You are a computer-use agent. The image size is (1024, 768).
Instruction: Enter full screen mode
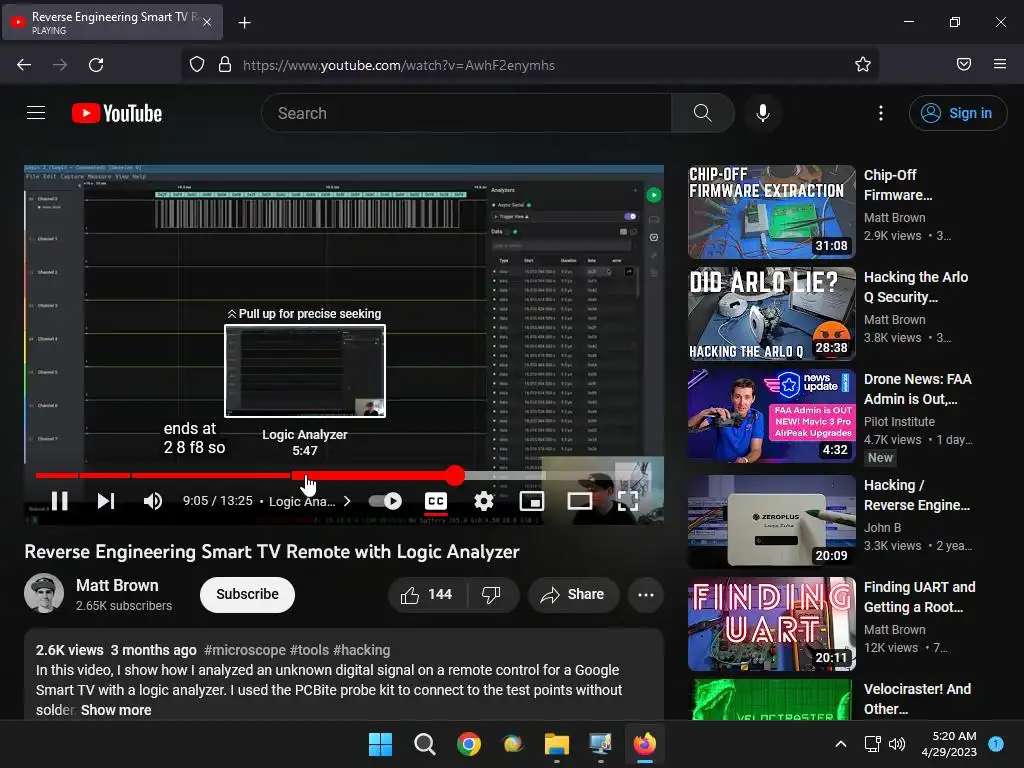point(628,501)
